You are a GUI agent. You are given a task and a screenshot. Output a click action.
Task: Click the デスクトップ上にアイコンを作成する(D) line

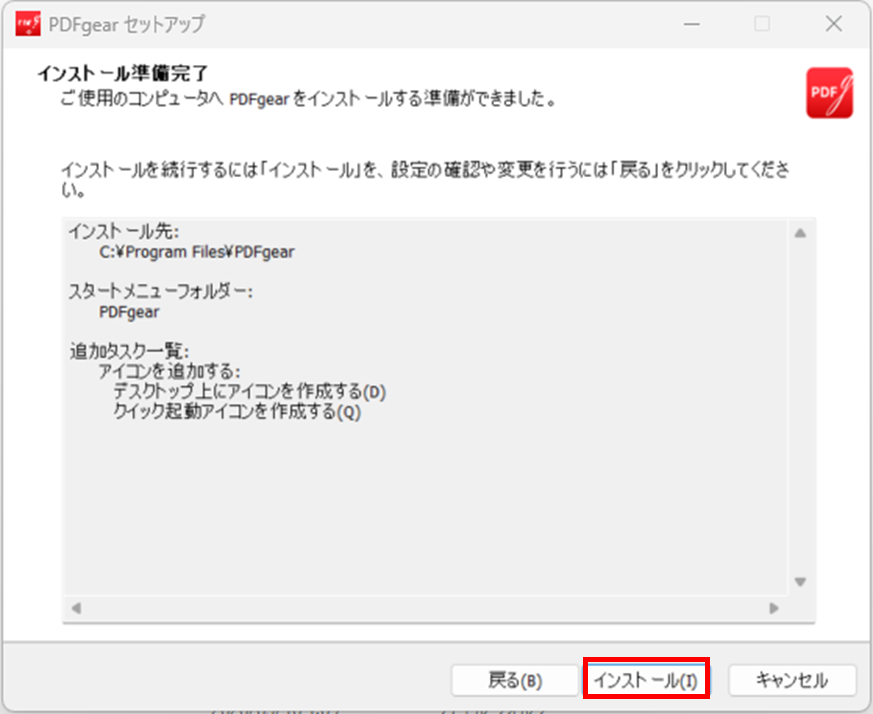[249, 392]
